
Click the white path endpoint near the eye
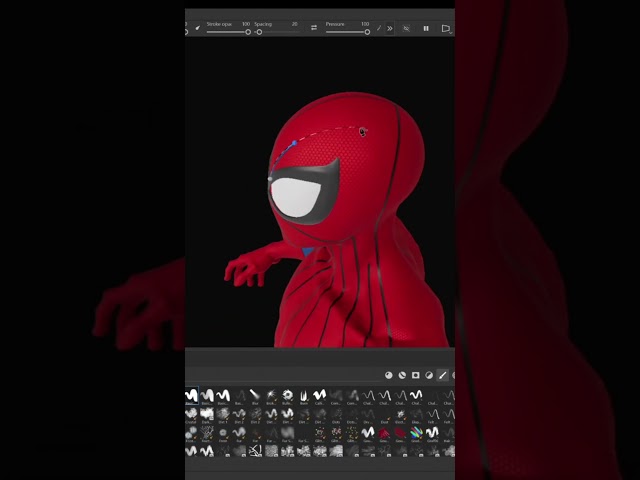pyautogui.click(x=270, y=179)
